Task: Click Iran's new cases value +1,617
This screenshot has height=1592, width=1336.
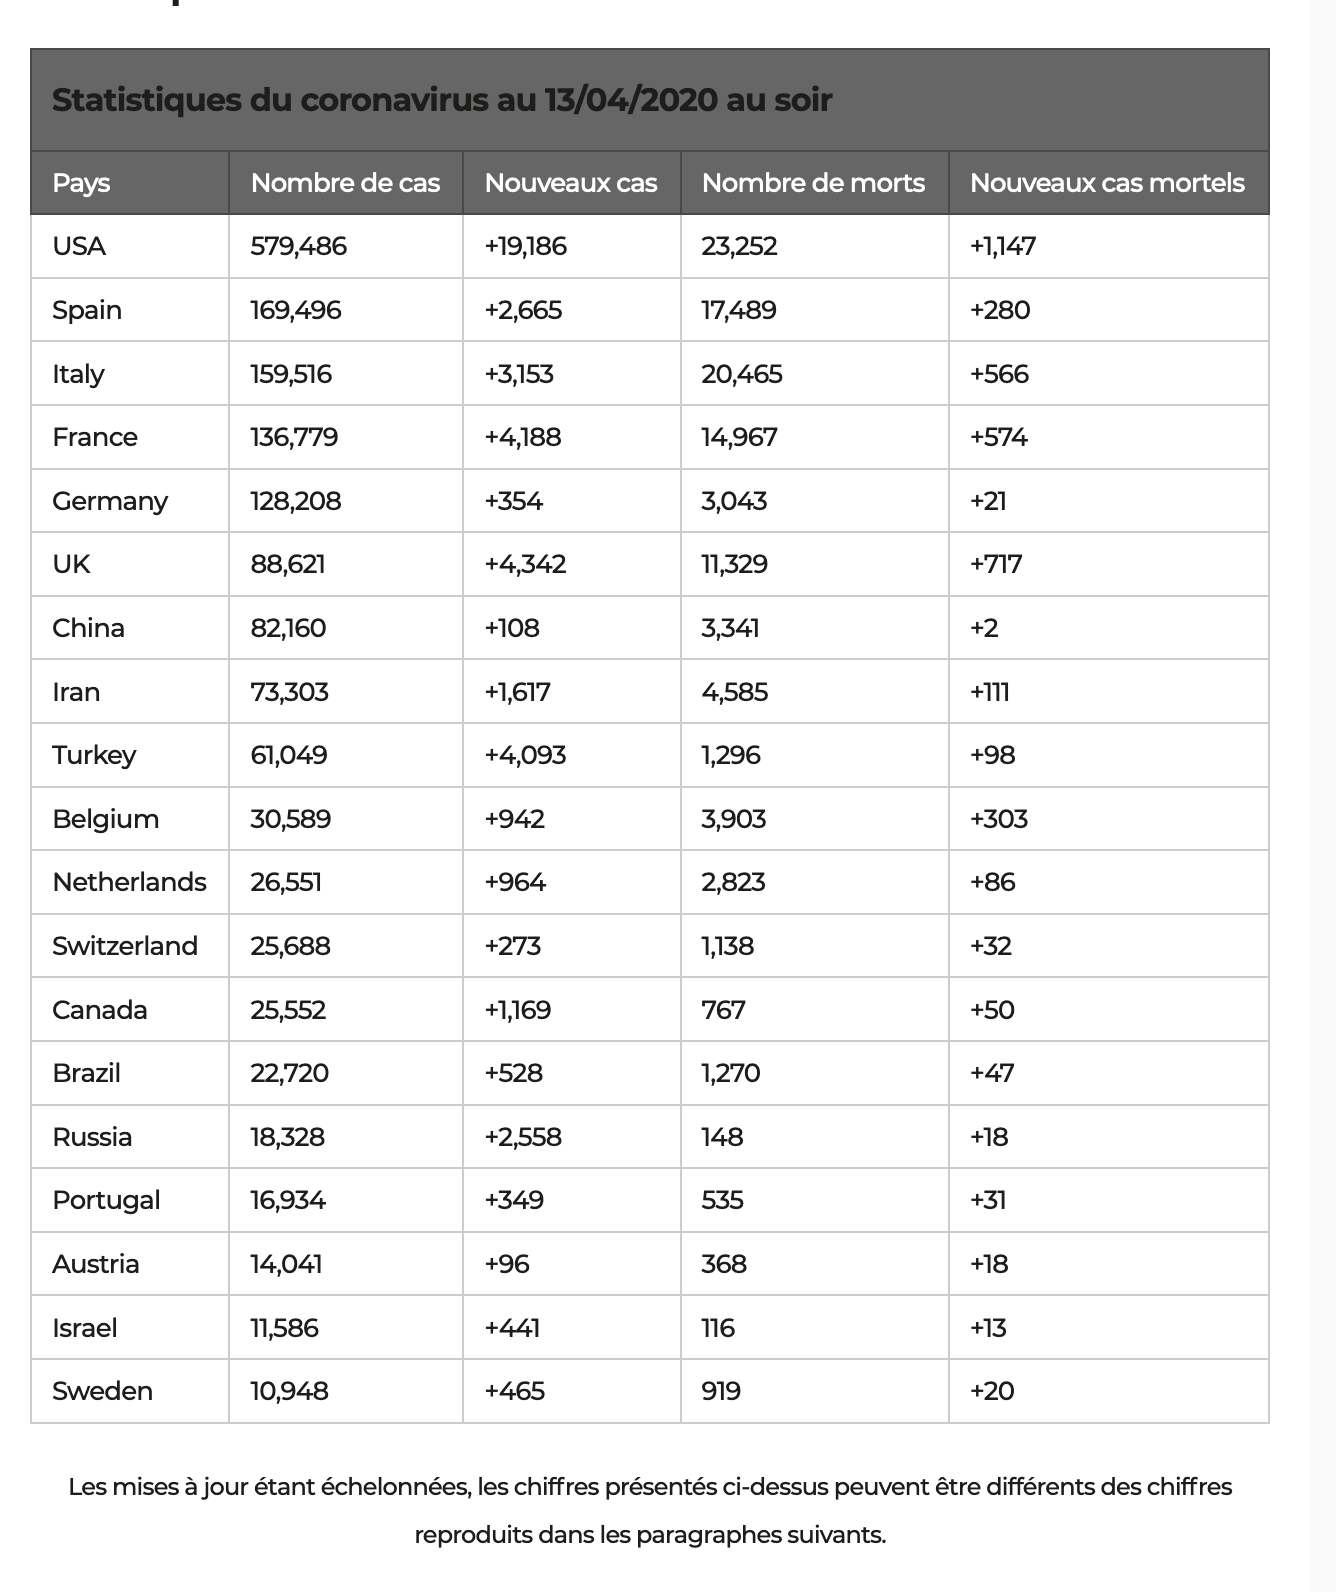Action: point(517,692)
